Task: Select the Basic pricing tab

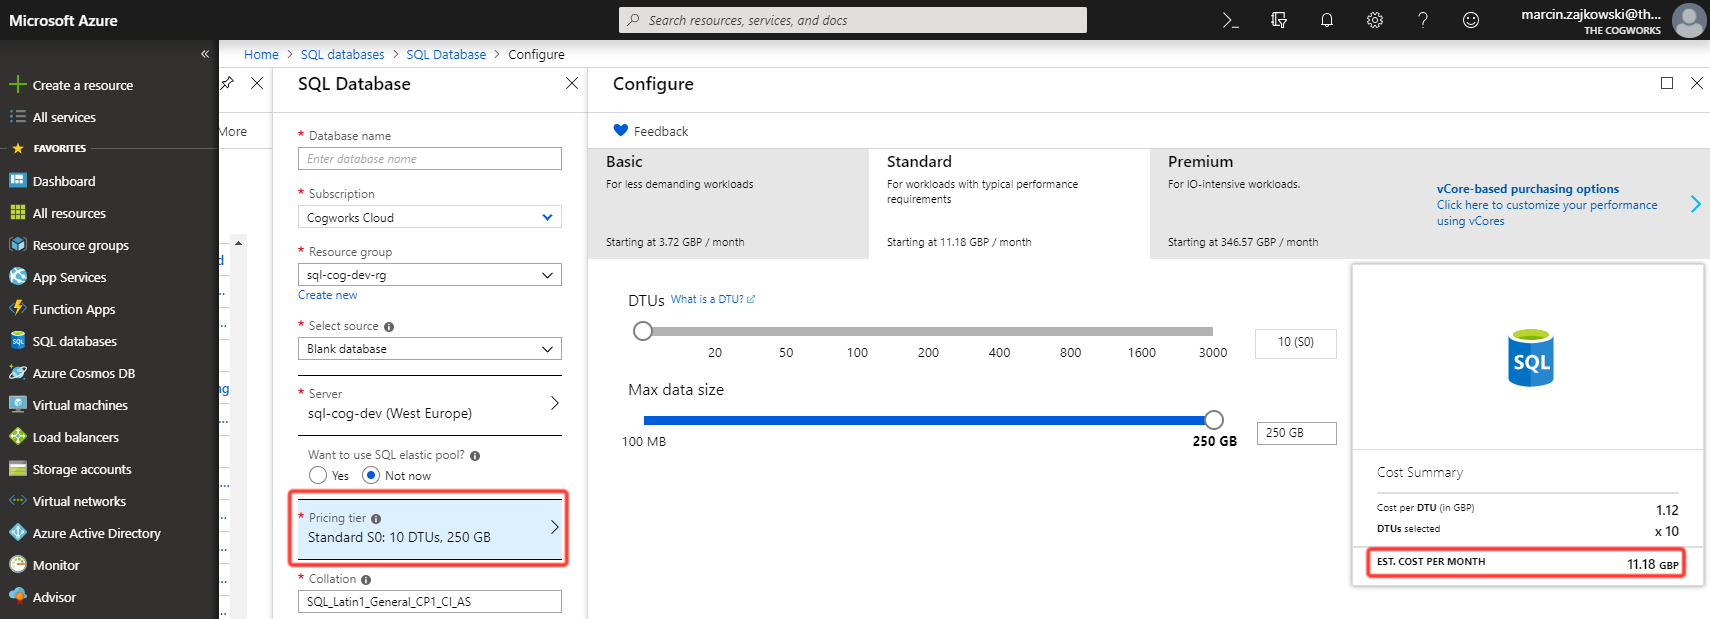Action: [728, 203]
